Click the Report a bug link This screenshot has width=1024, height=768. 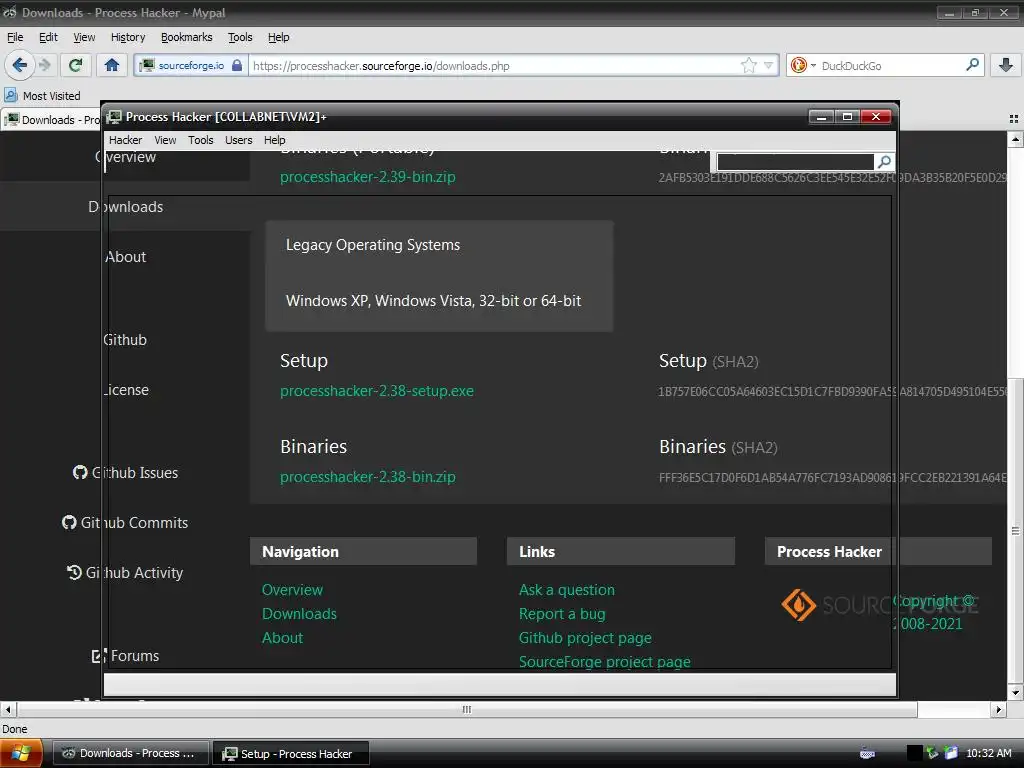[562, 614]
